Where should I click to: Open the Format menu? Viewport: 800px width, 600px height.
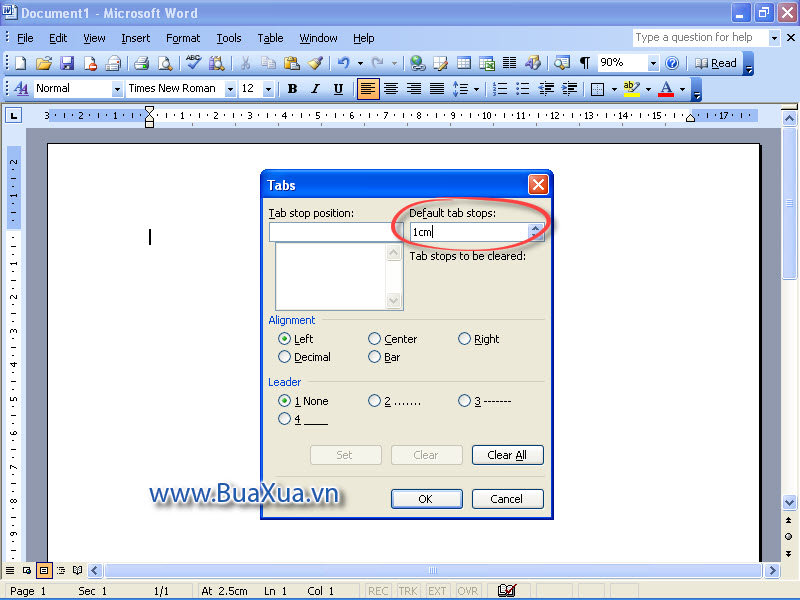tap(183, 38)
